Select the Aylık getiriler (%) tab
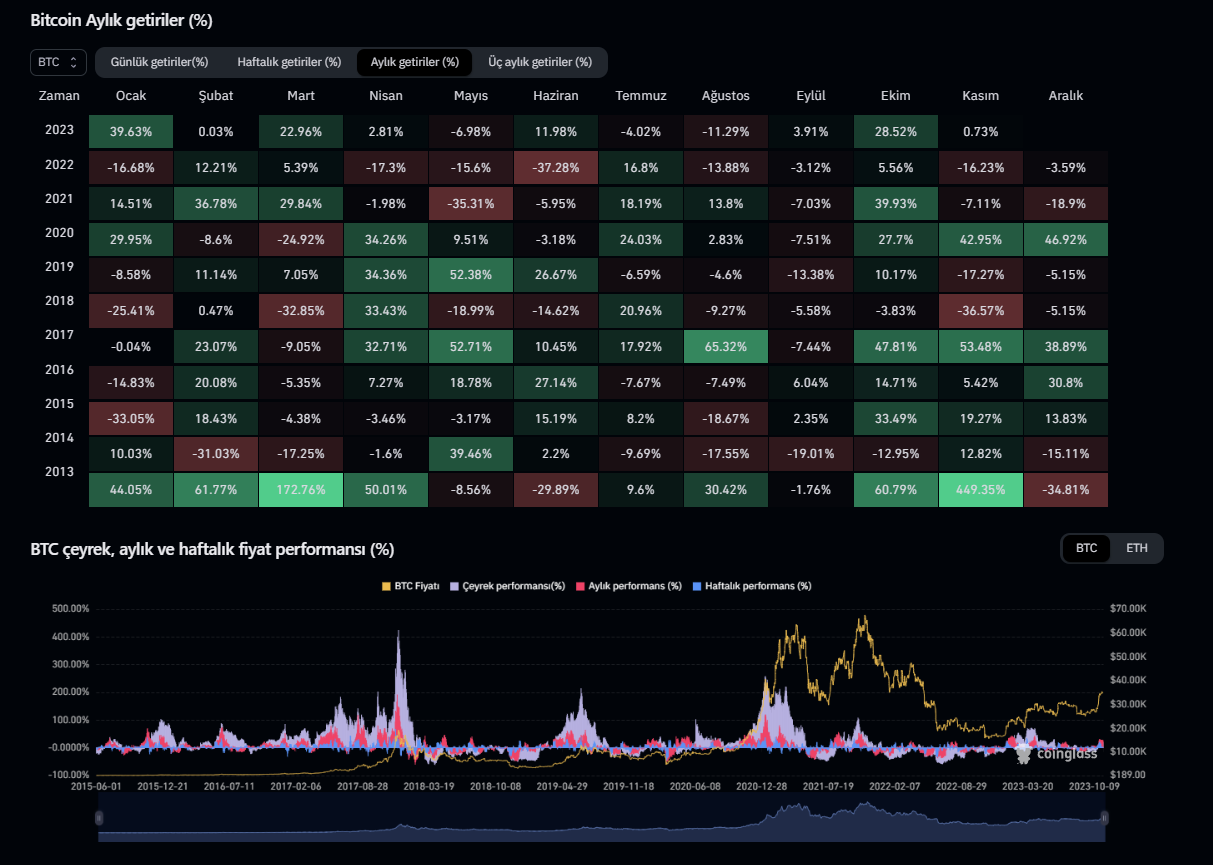The image size is (1213, 865). [x=414, y=62]
